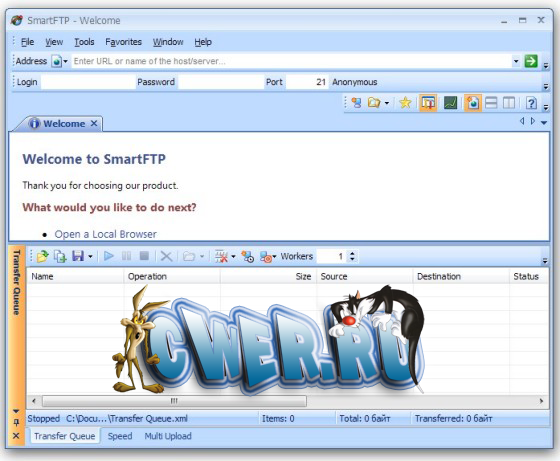Toggle the horizontal tile layout button
Screen dimensions: 560x461
point(491,103)
